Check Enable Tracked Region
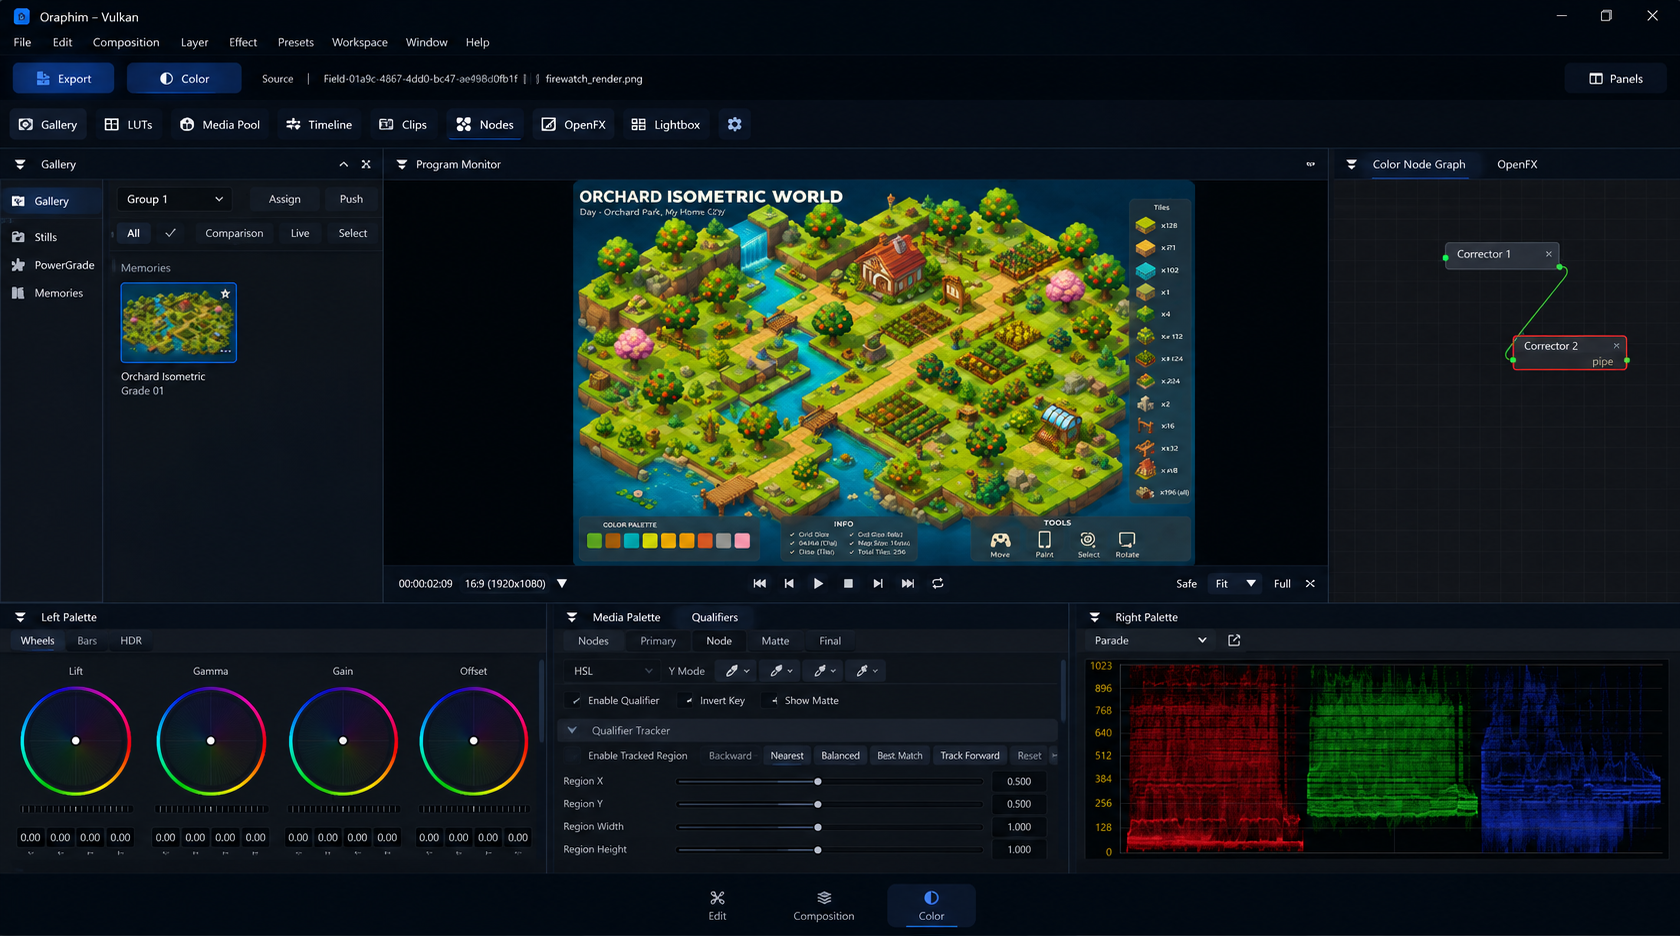Image resolution: width=1680 pixels, height=936 pixels. 573,756
